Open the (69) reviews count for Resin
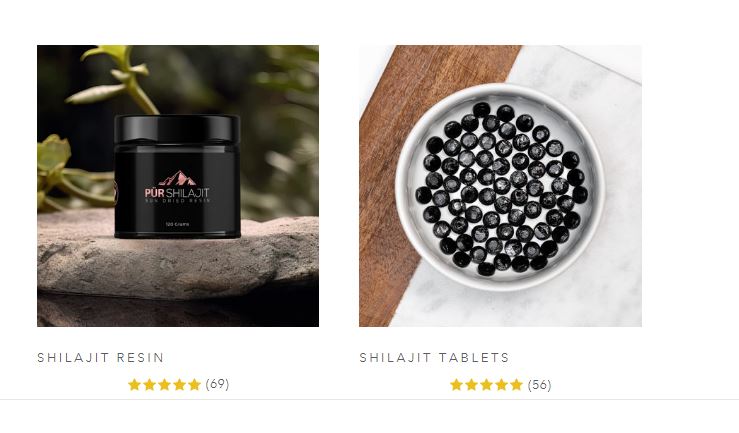Screen dimensions: 739x433 (217, 384)
